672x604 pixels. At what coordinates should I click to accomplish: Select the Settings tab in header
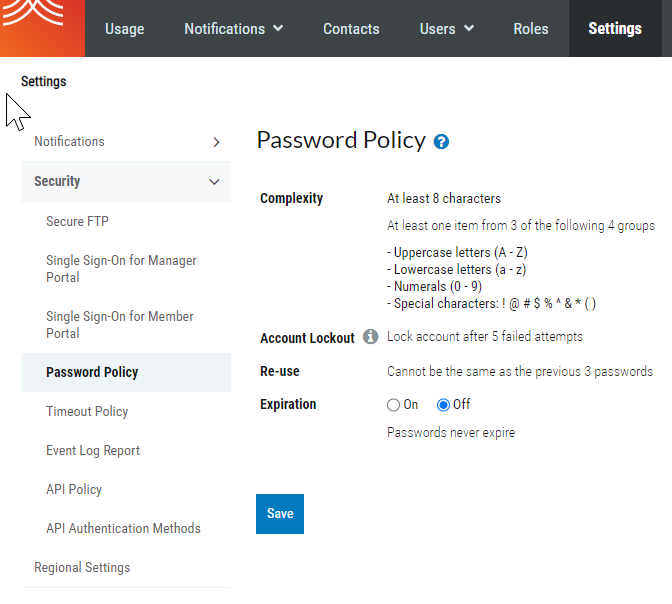pyautogui.click(x=615, y=29)
